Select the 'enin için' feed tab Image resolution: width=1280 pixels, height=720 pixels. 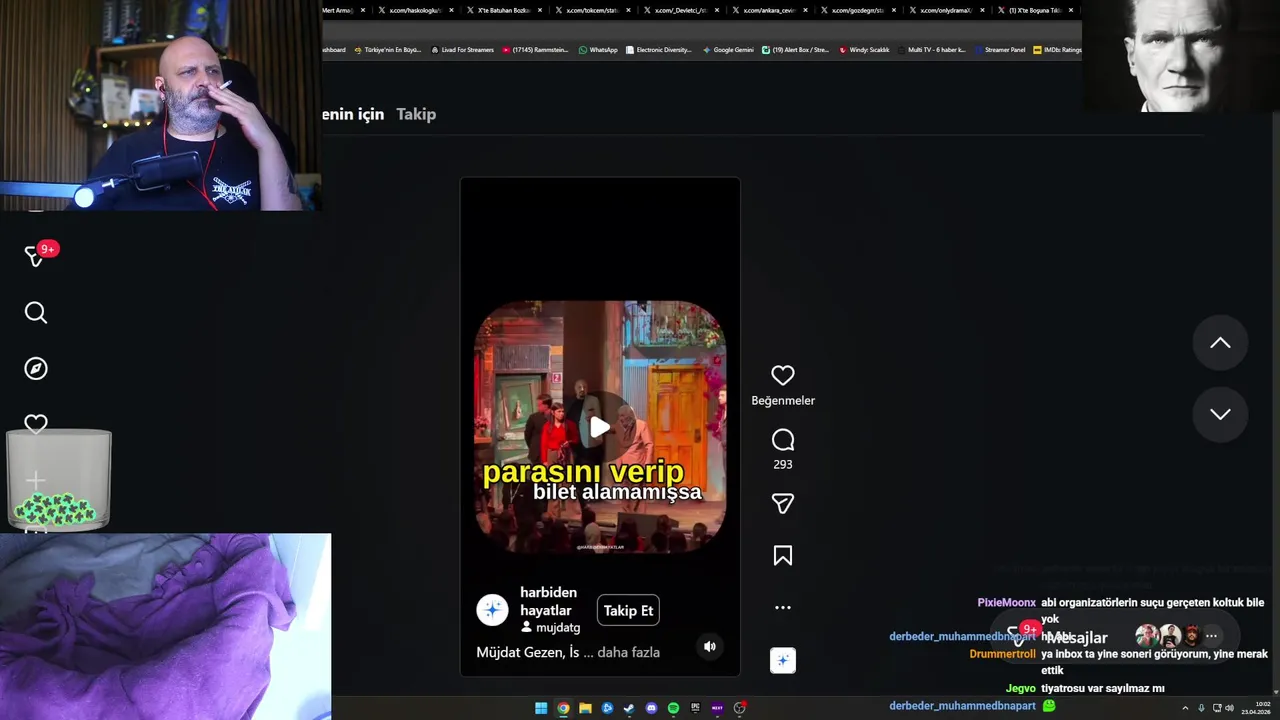(x=353, y=114)
